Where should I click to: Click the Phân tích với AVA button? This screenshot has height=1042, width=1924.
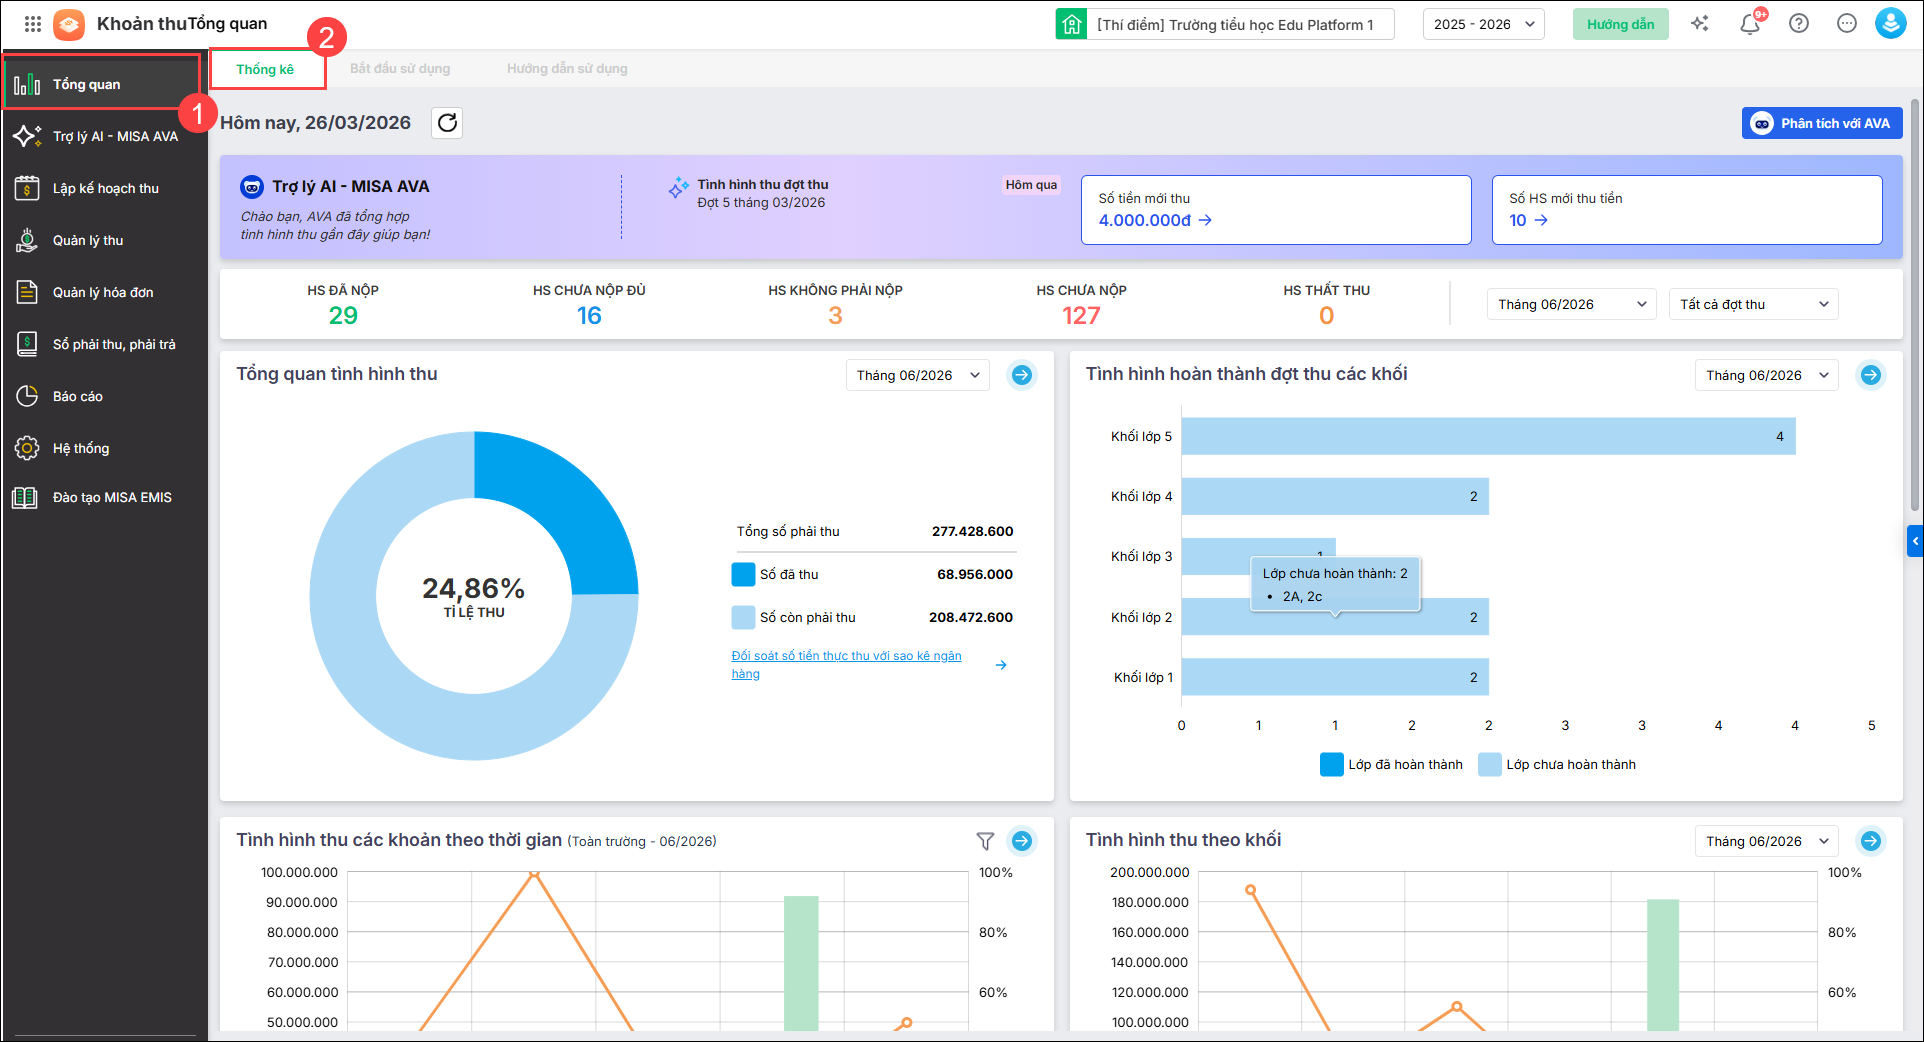(x=1821, y=123)
